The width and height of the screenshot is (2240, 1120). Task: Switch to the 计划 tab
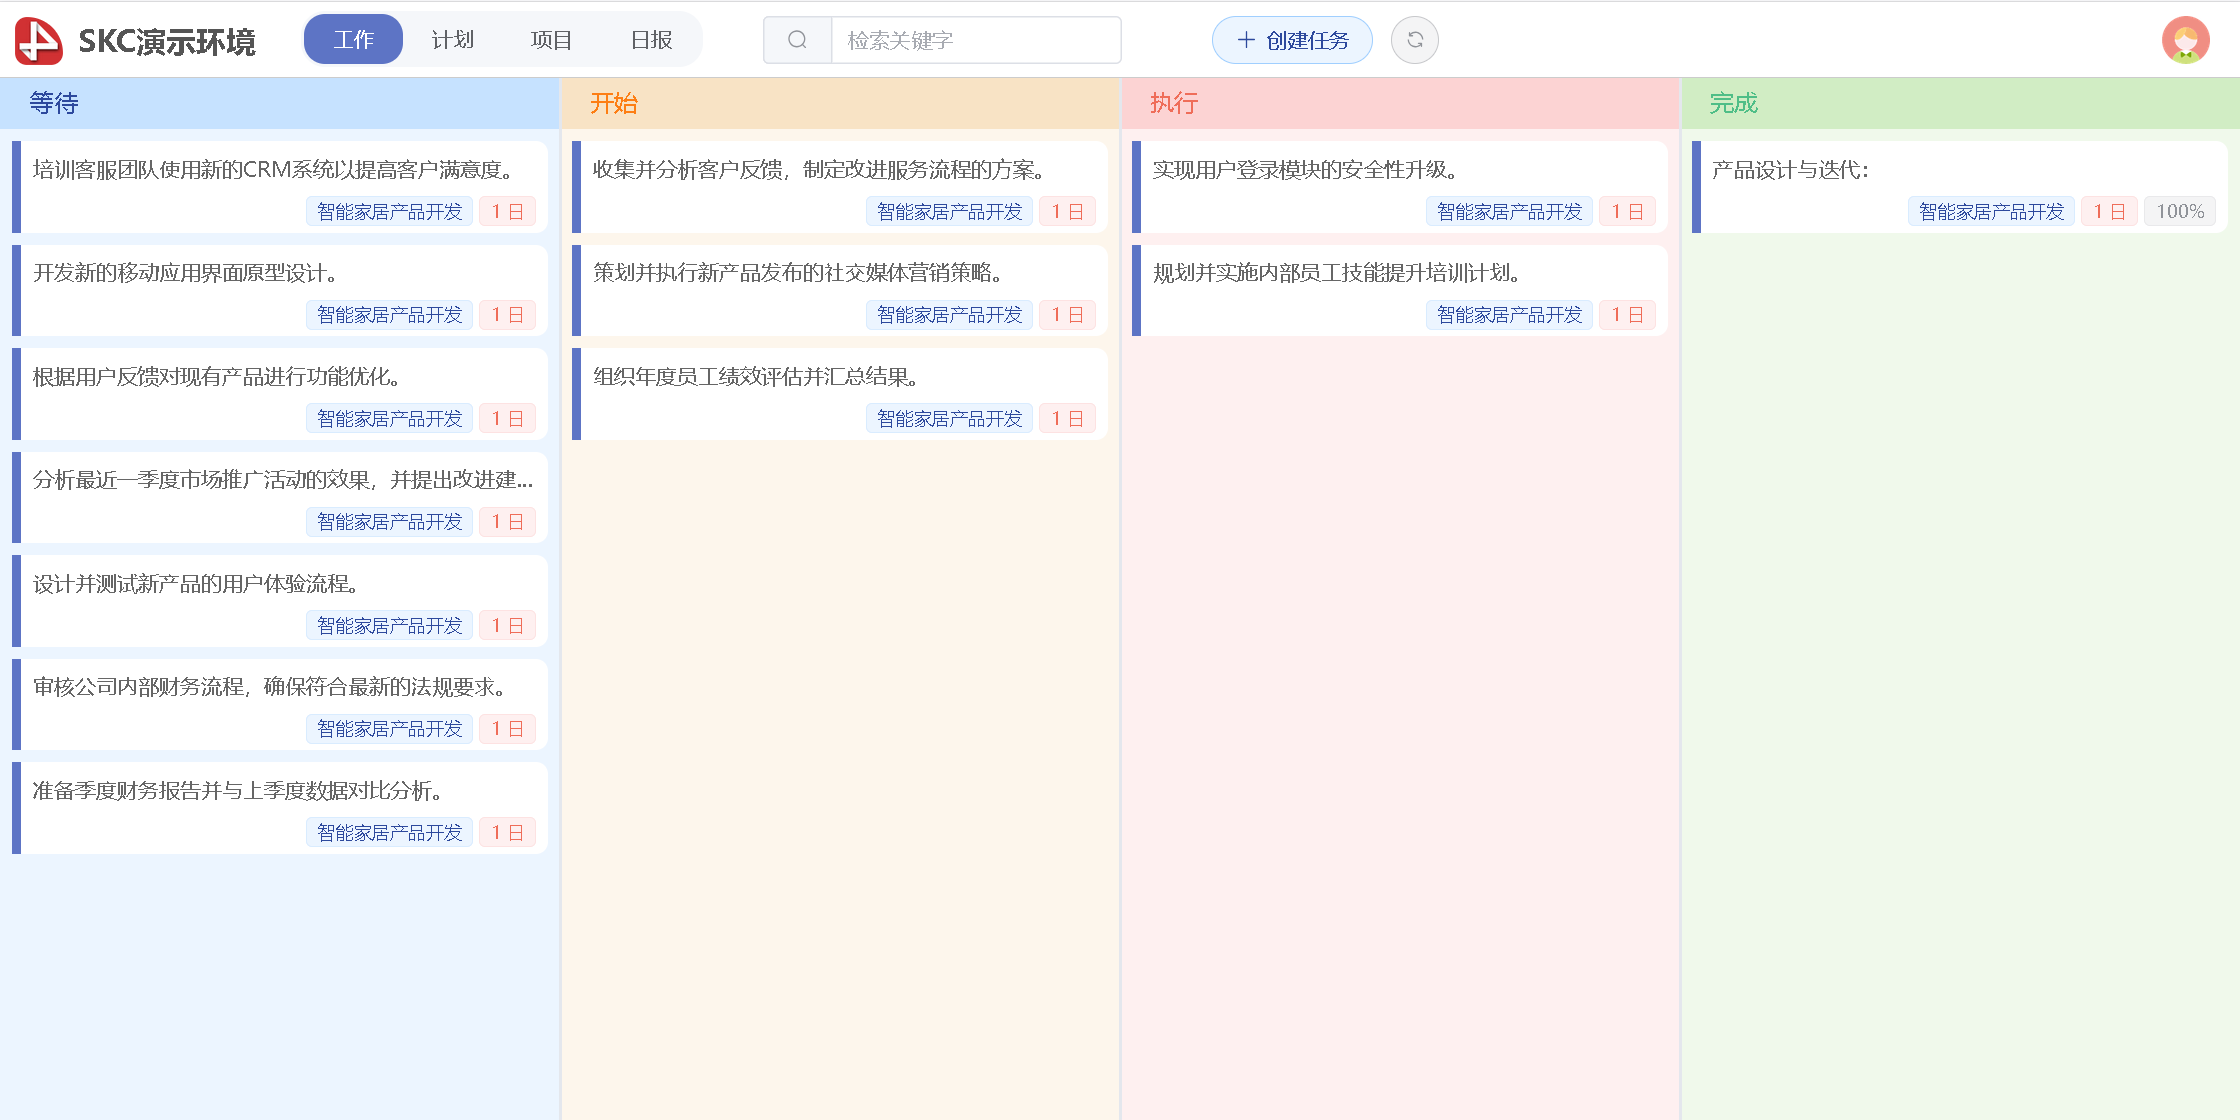(452, 40)
